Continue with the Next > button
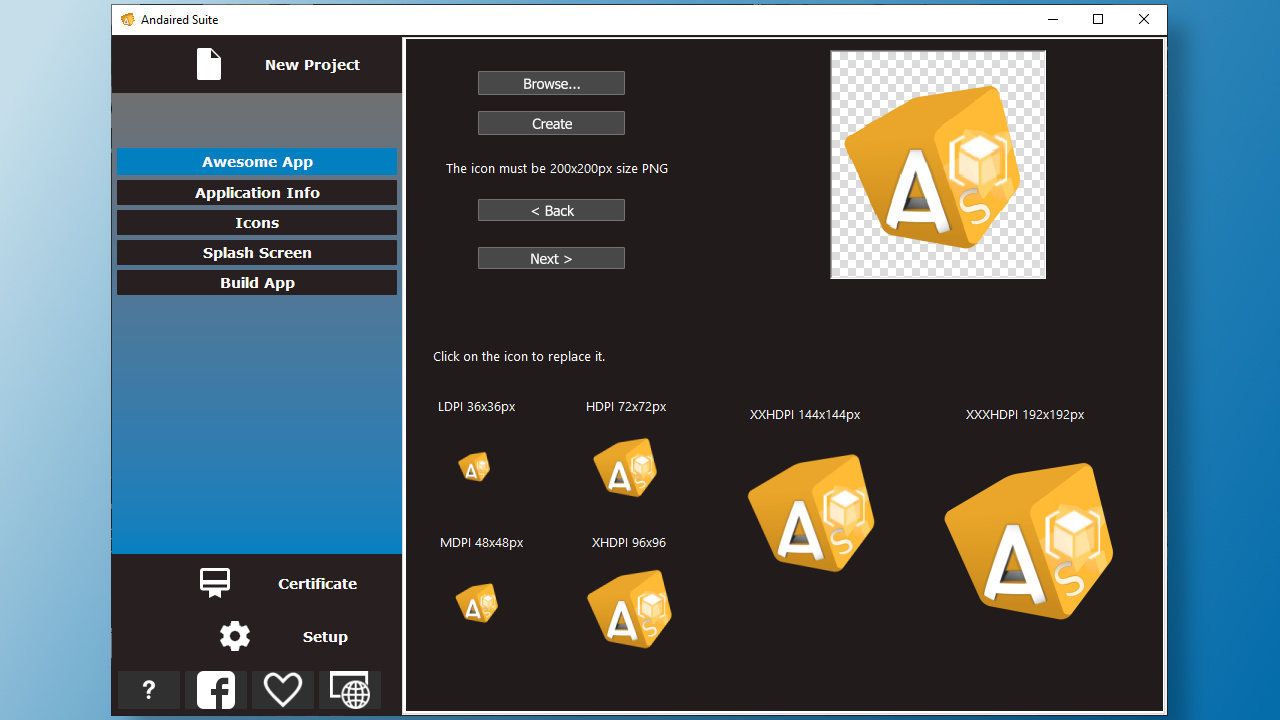The height and width of the screenshot is (720, 1280). [551, 258]
